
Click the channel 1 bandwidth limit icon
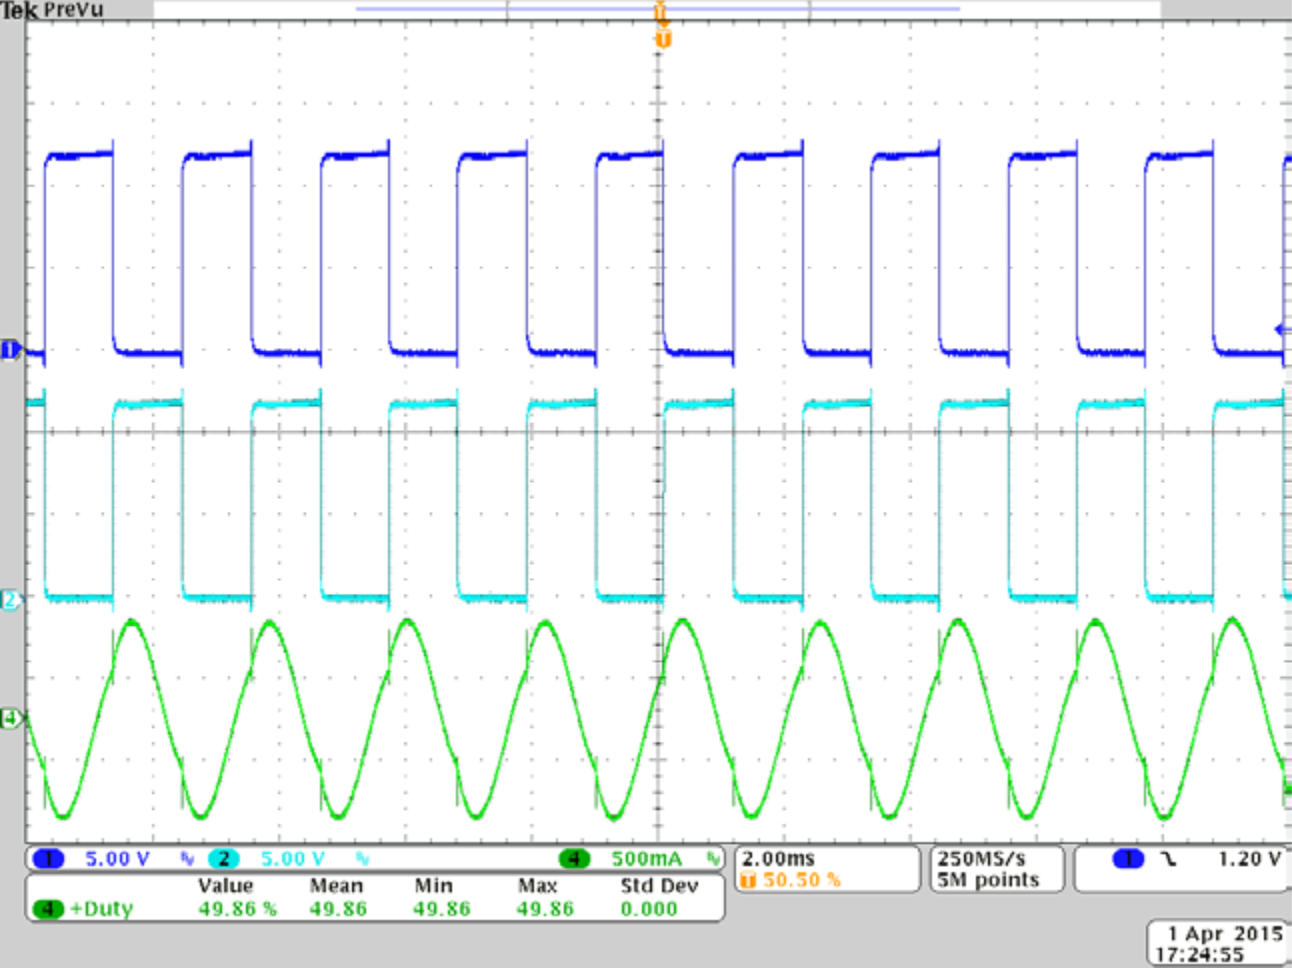pos(187,859)
